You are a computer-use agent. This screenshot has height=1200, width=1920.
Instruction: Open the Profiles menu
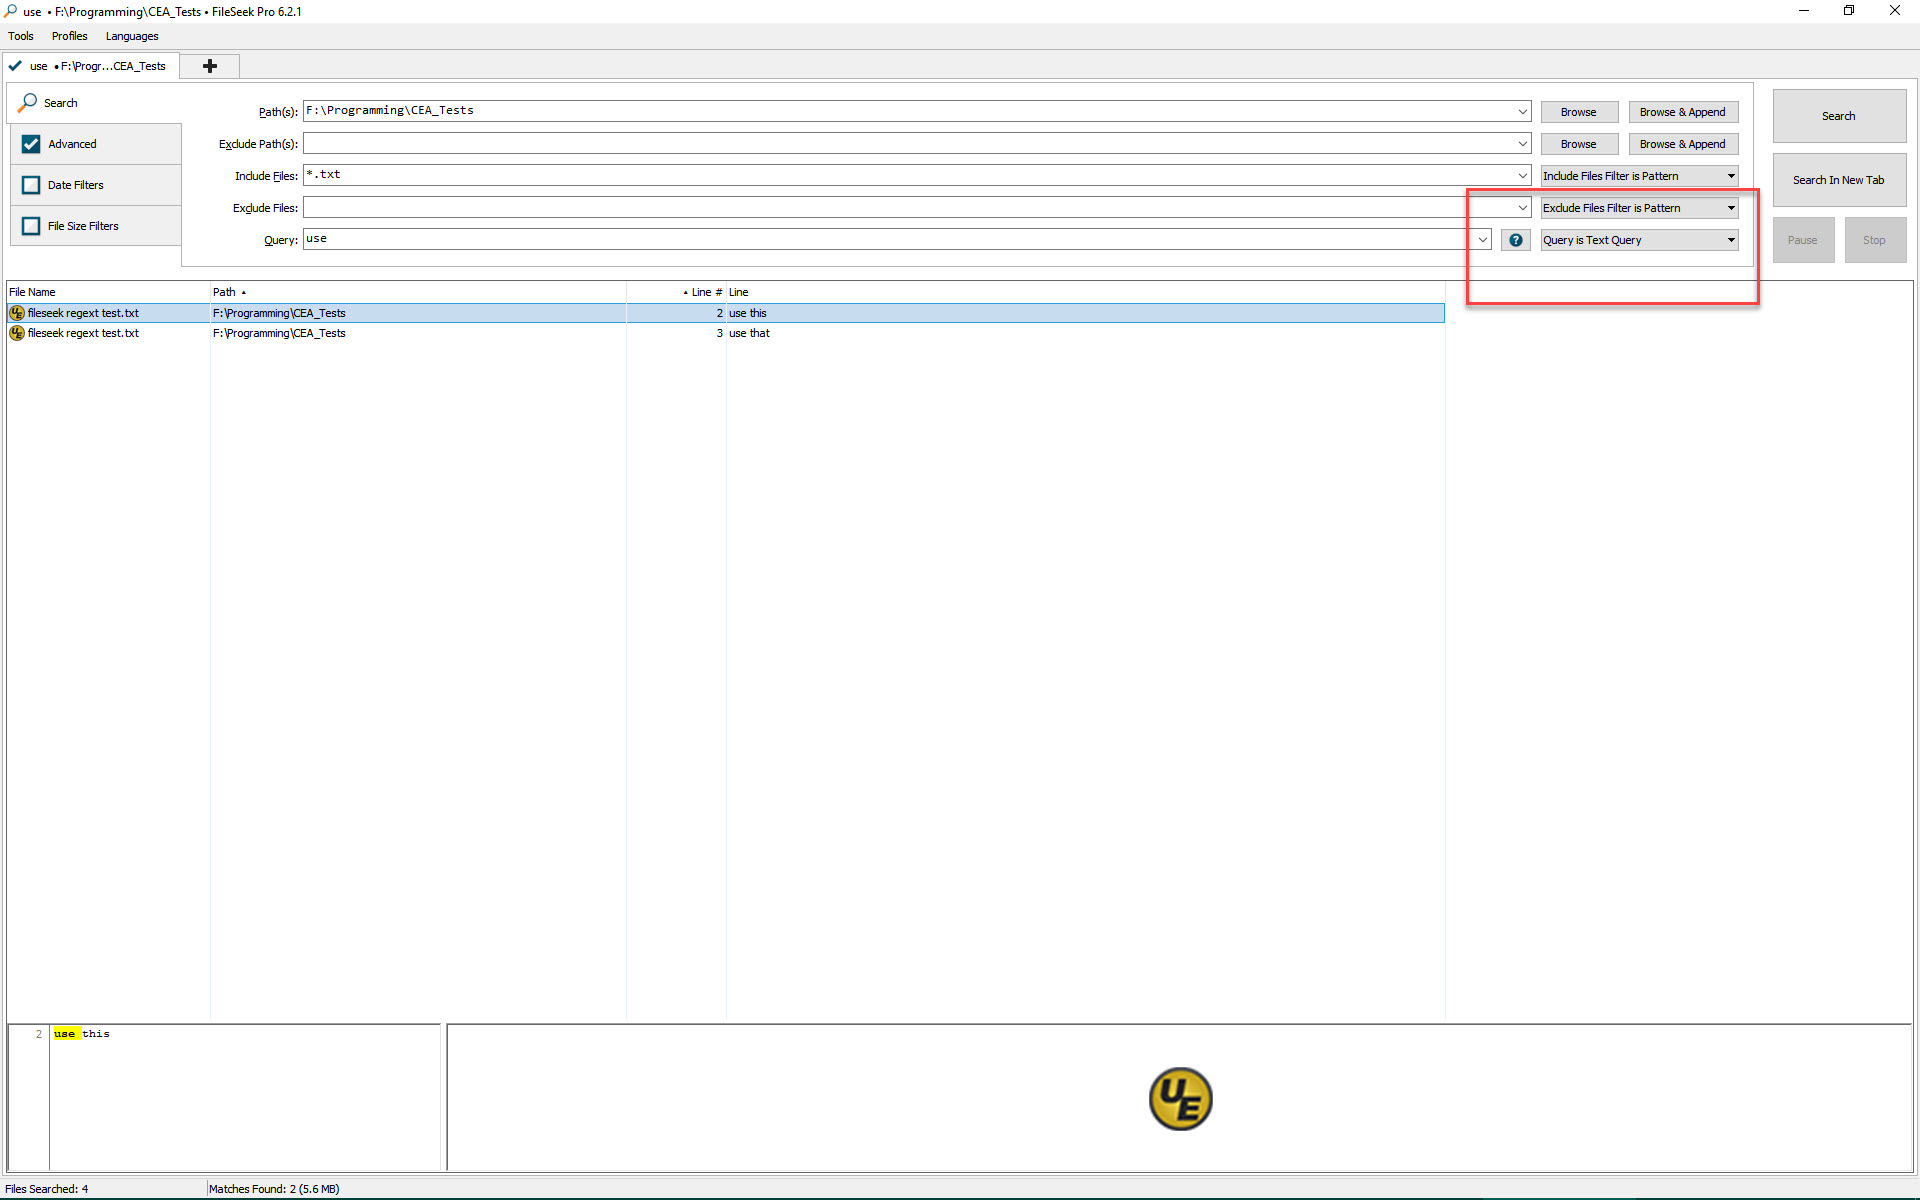(x=69, y=36)
